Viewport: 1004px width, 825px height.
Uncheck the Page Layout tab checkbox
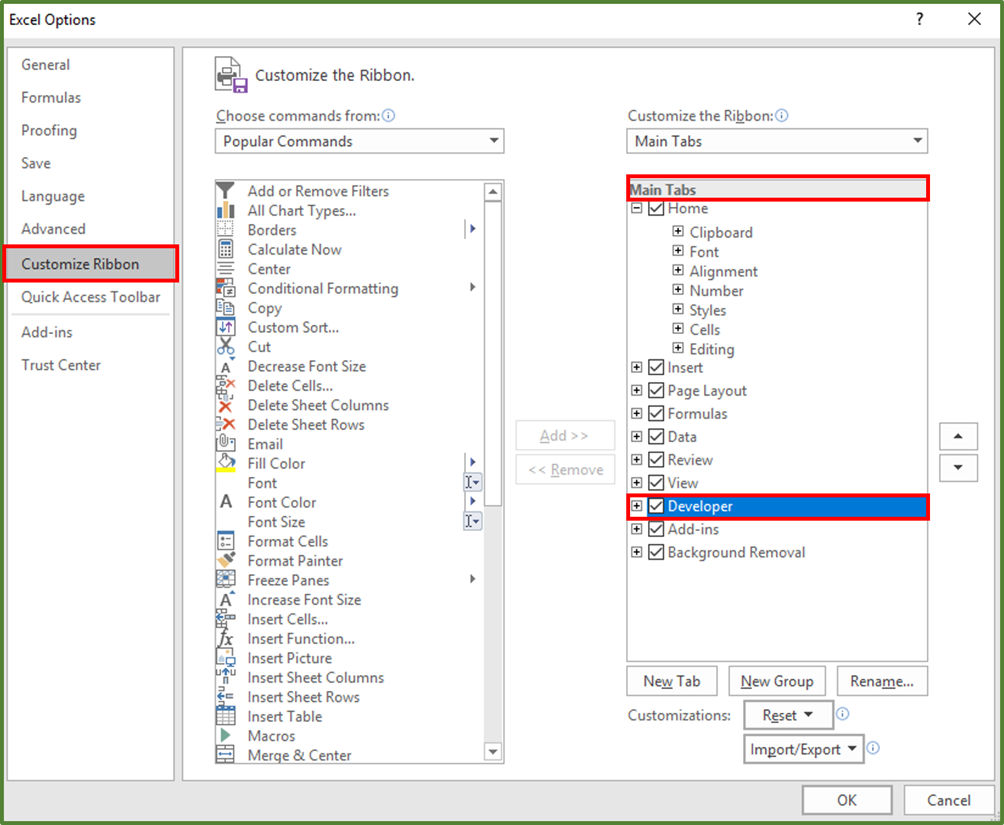656,390
